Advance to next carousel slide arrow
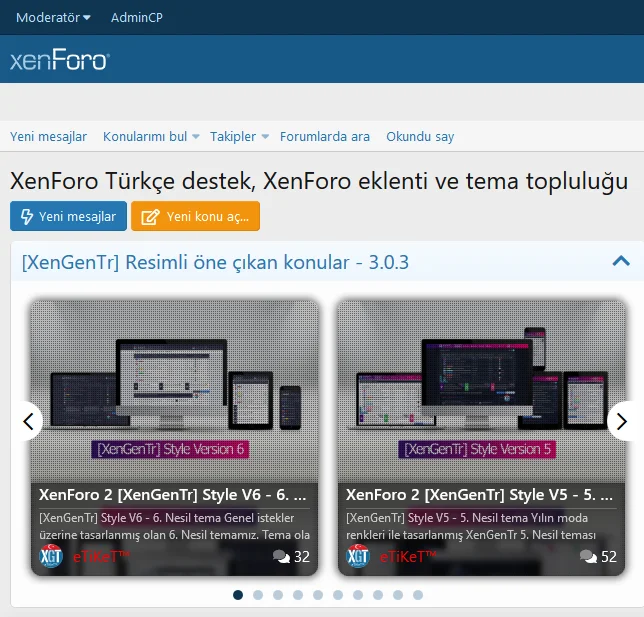The width and height of the screenshot is (644, 617). (622, 421)
